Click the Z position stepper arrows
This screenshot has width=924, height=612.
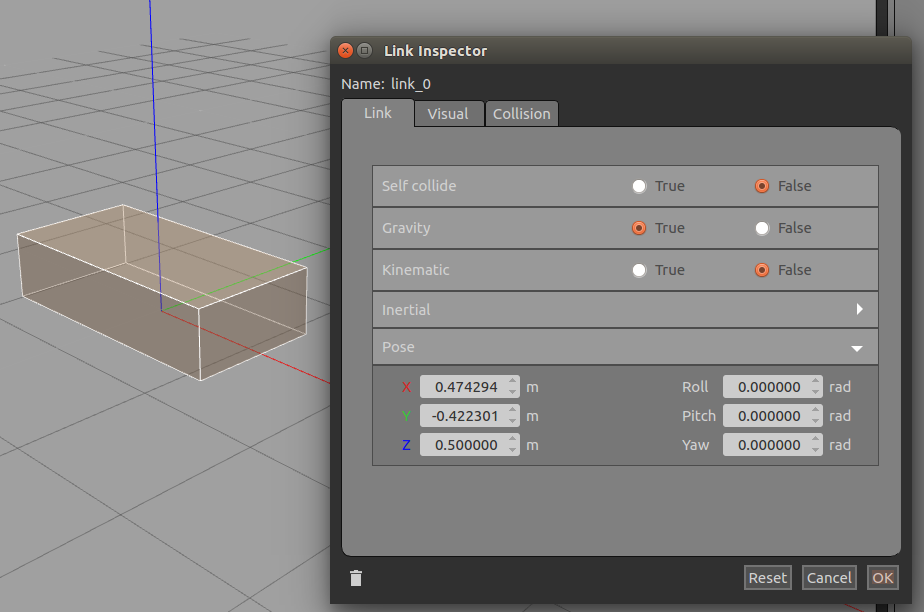[513, 445]
